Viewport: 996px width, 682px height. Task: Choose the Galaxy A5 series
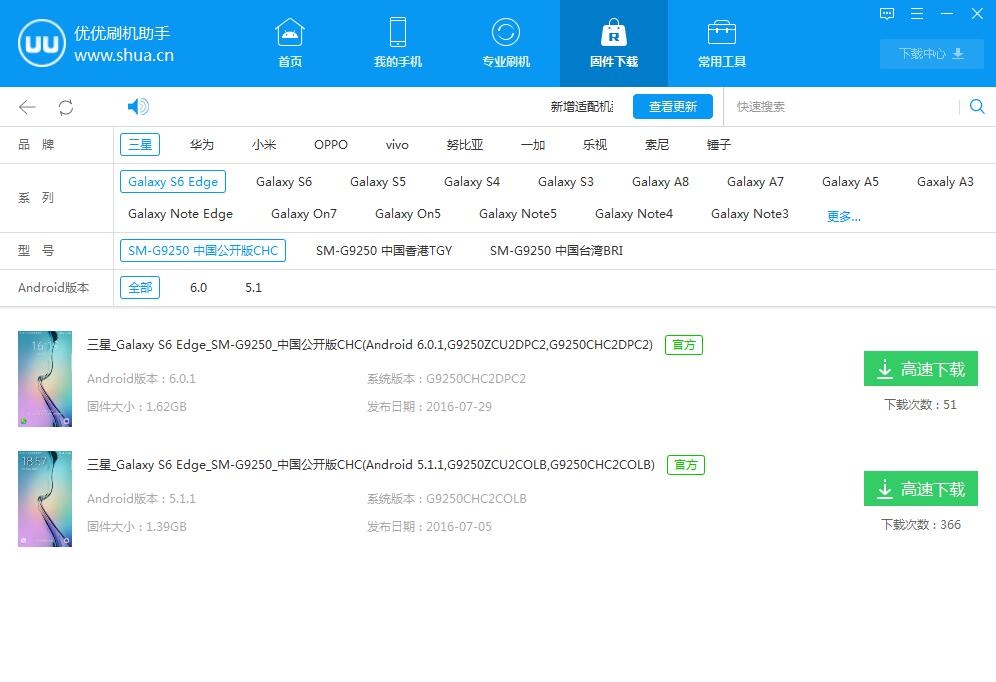pos(851,182)
